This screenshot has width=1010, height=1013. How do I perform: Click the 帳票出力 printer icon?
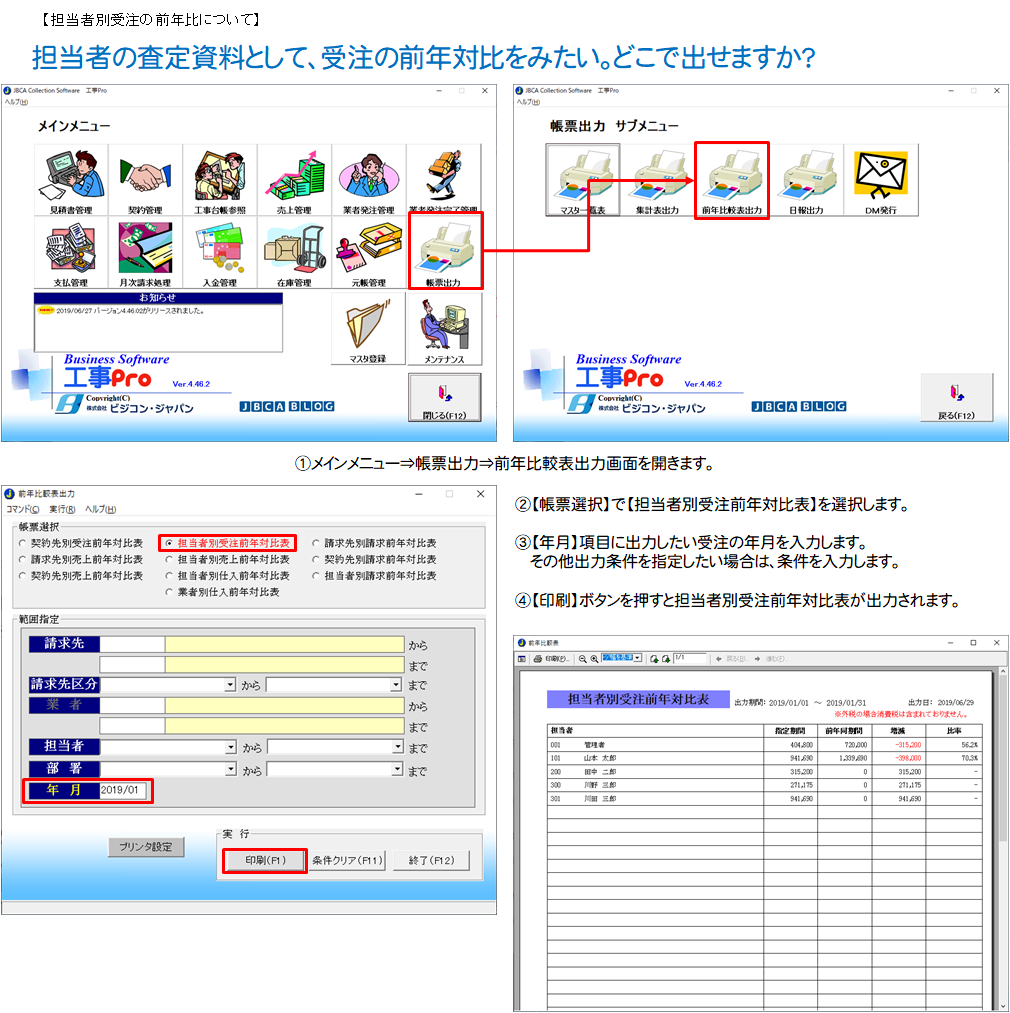click(444, 252)
